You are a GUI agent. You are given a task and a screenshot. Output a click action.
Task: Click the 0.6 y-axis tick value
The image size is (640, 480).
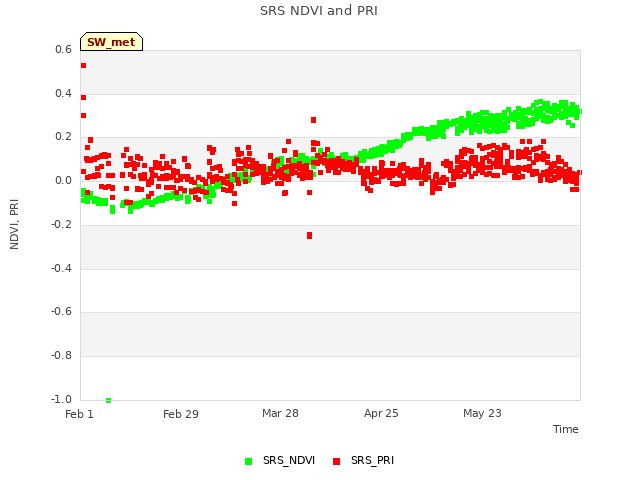(x=63, y=49)
